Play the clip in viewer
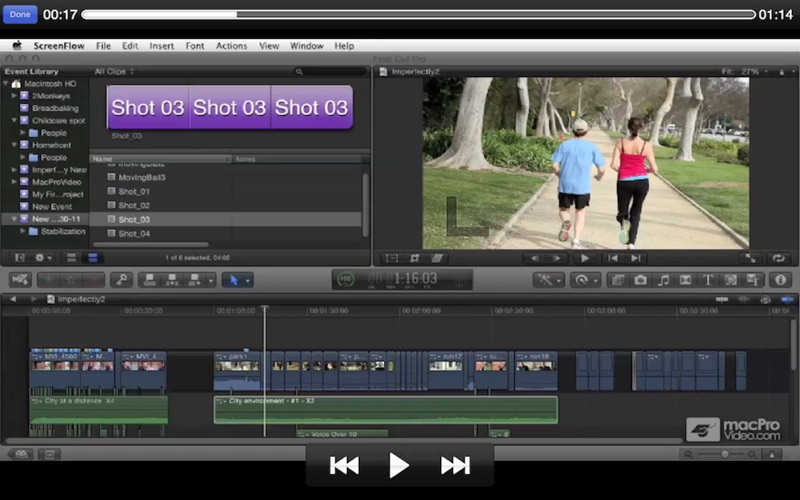 (585, 258)
